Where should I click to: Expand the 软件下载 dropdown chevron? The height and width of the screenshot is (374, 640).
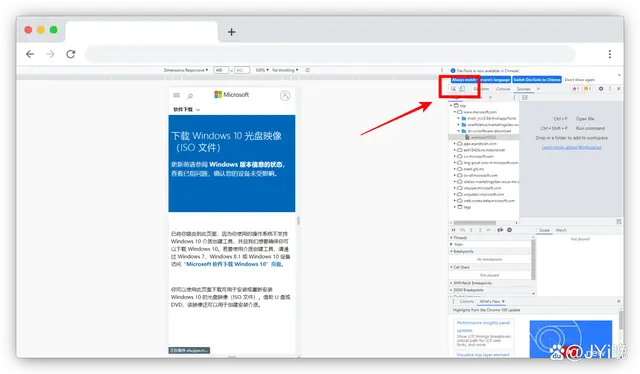click(198, 110)
